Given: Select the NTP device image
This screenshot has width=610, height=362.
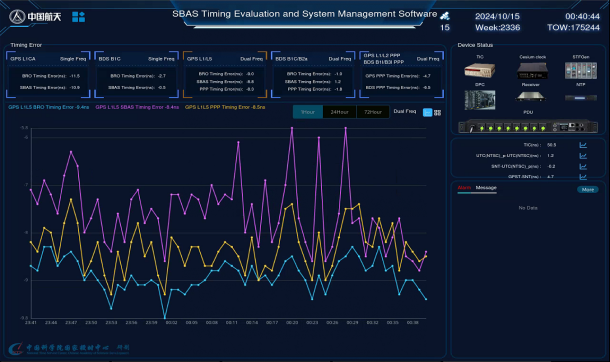Looking at the screenshot, I should (580, 98).
